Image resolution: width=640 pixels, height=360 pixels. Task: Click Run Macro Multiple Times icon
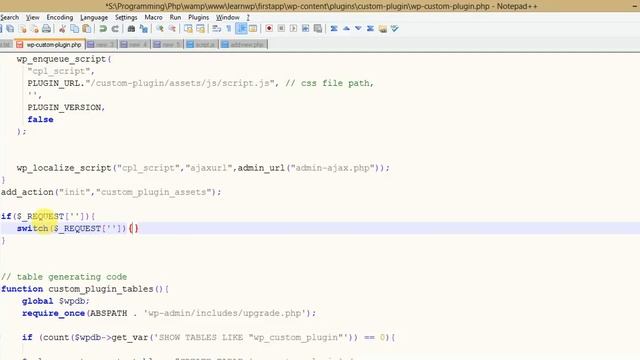[305, 29]
